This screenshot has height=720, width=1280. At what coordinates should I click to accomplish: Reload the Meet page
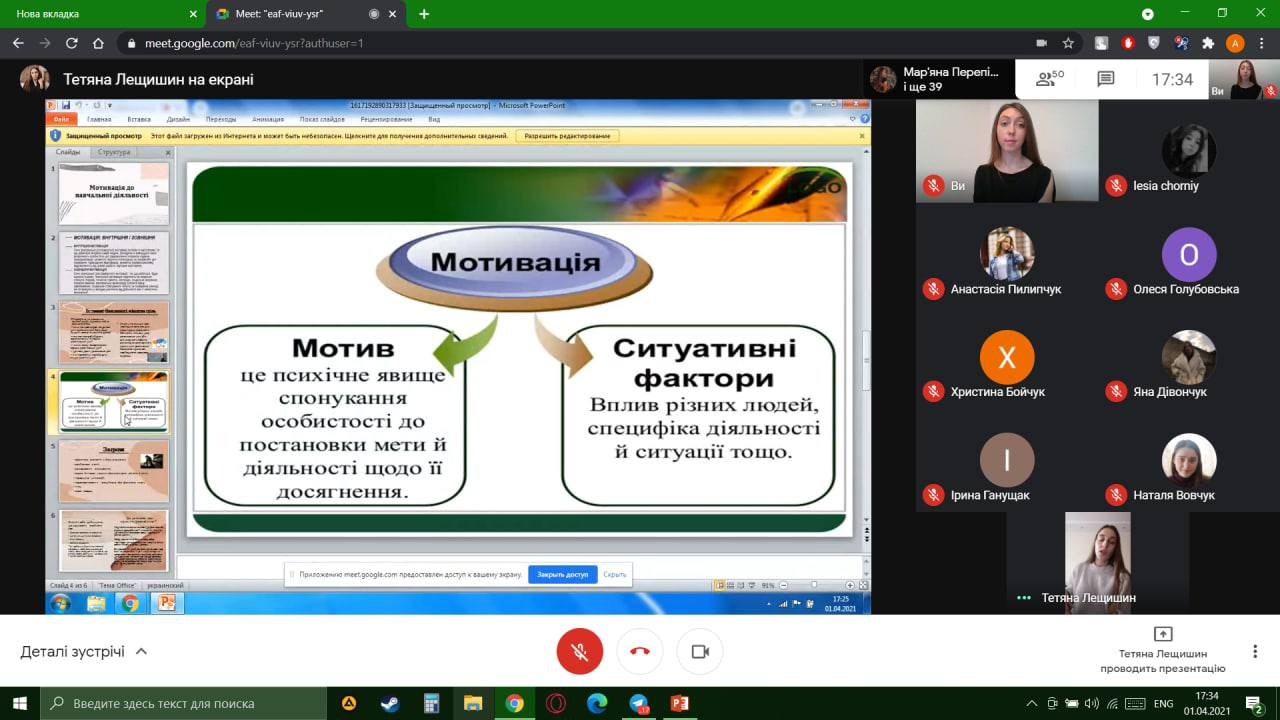coord(71,43)
